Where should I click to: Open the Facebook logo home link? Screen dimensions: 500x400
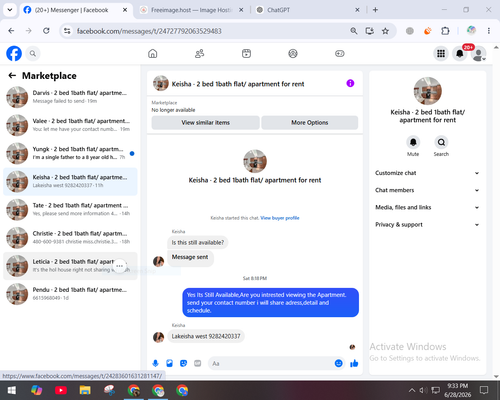tap(14, 53)
